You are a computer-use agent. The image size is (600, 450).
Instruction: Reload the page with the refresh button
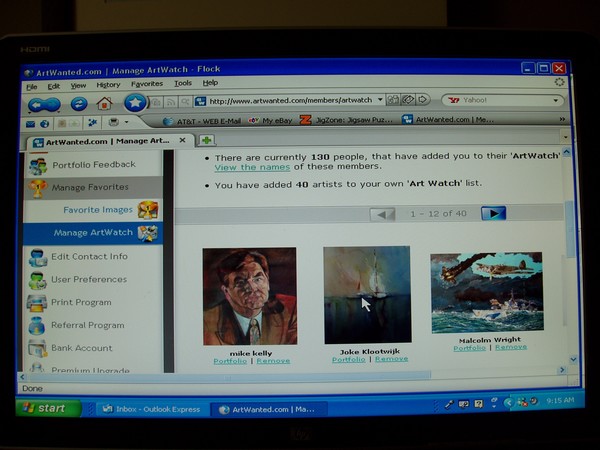[79, 104]
